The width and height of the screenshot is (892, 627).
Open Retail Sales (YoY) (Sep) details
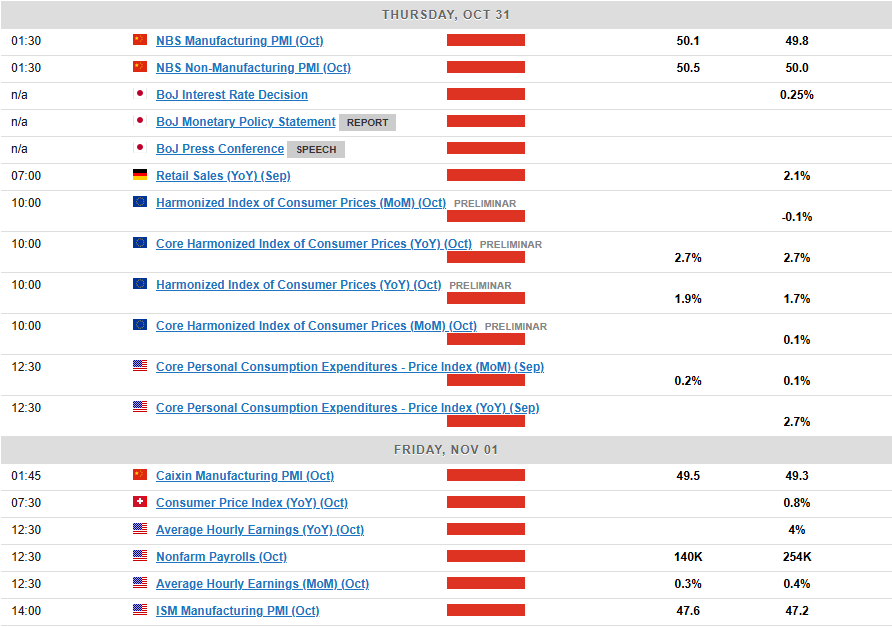[223, 176]
